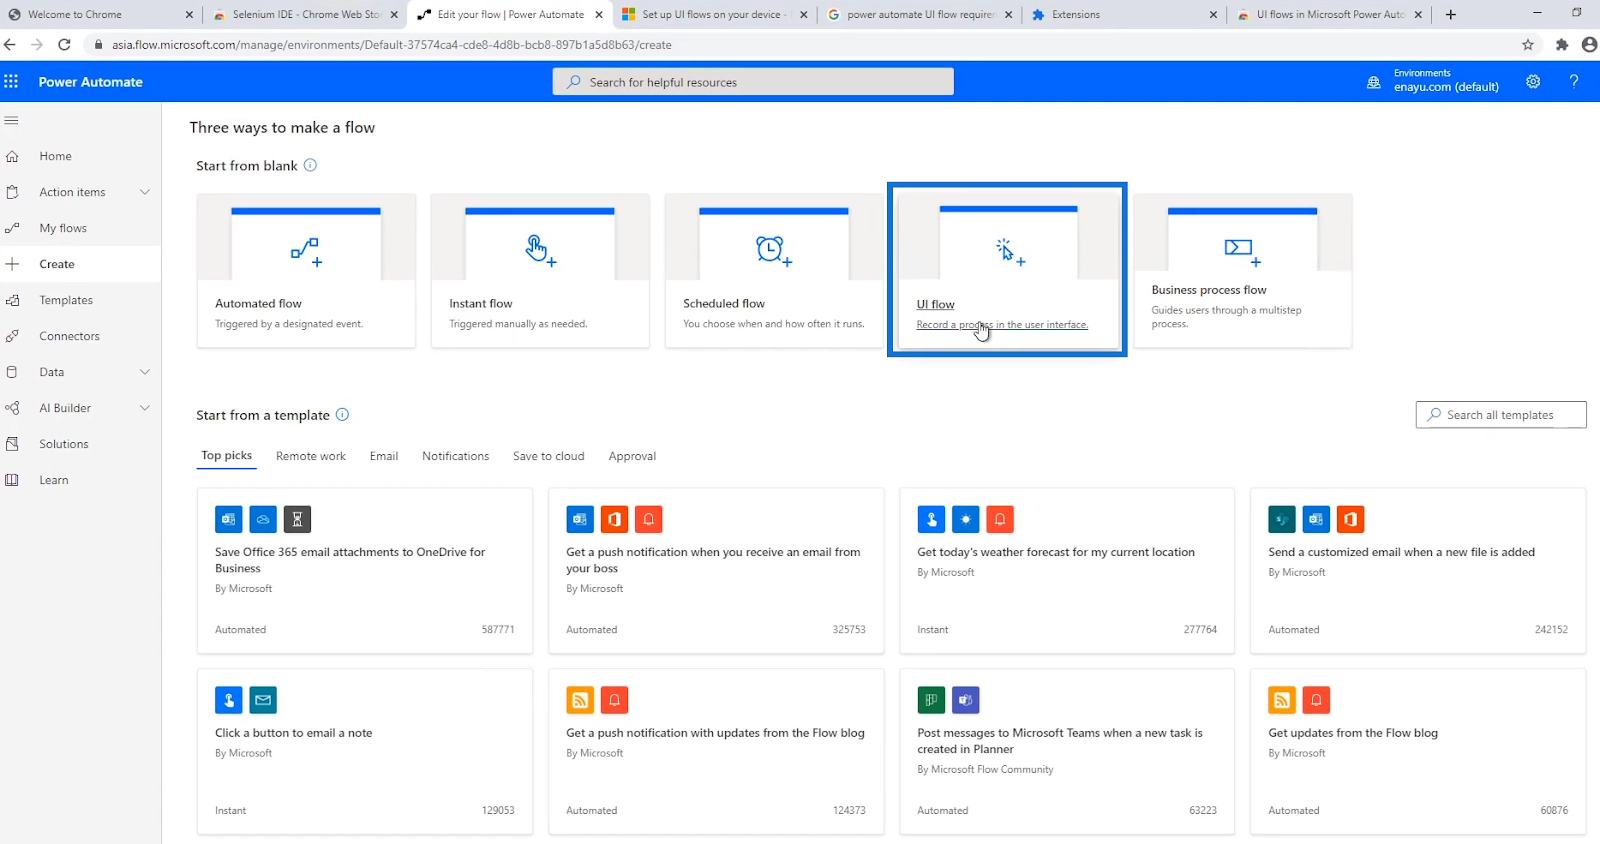Viewport: 1600px width, 844px height.
Task: Expand the AI Builder submenu chevron
Action: [x=145, y=408]
